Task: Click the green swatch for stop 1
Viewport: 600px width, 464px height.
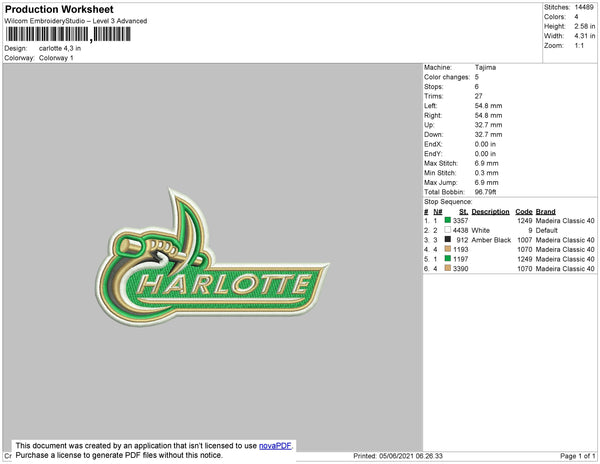Action: point(447,220)
